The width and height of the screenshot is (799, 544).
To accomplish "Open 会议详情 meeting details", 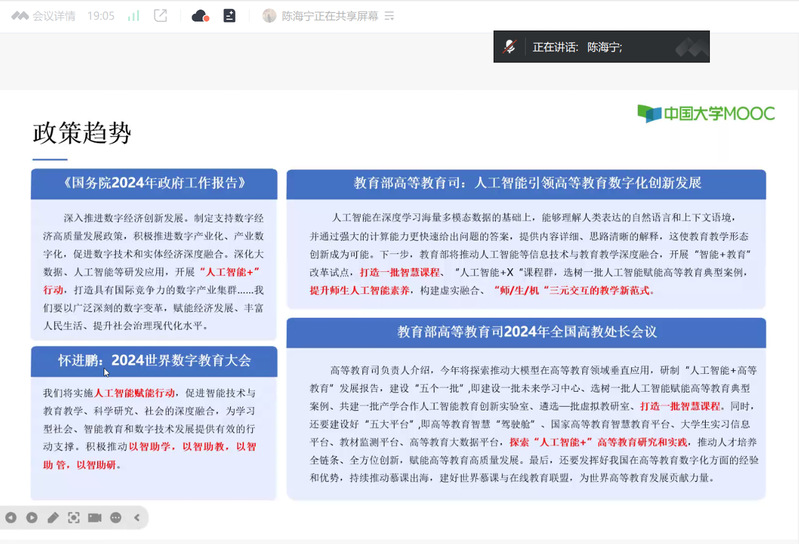I will pos(44,16).
